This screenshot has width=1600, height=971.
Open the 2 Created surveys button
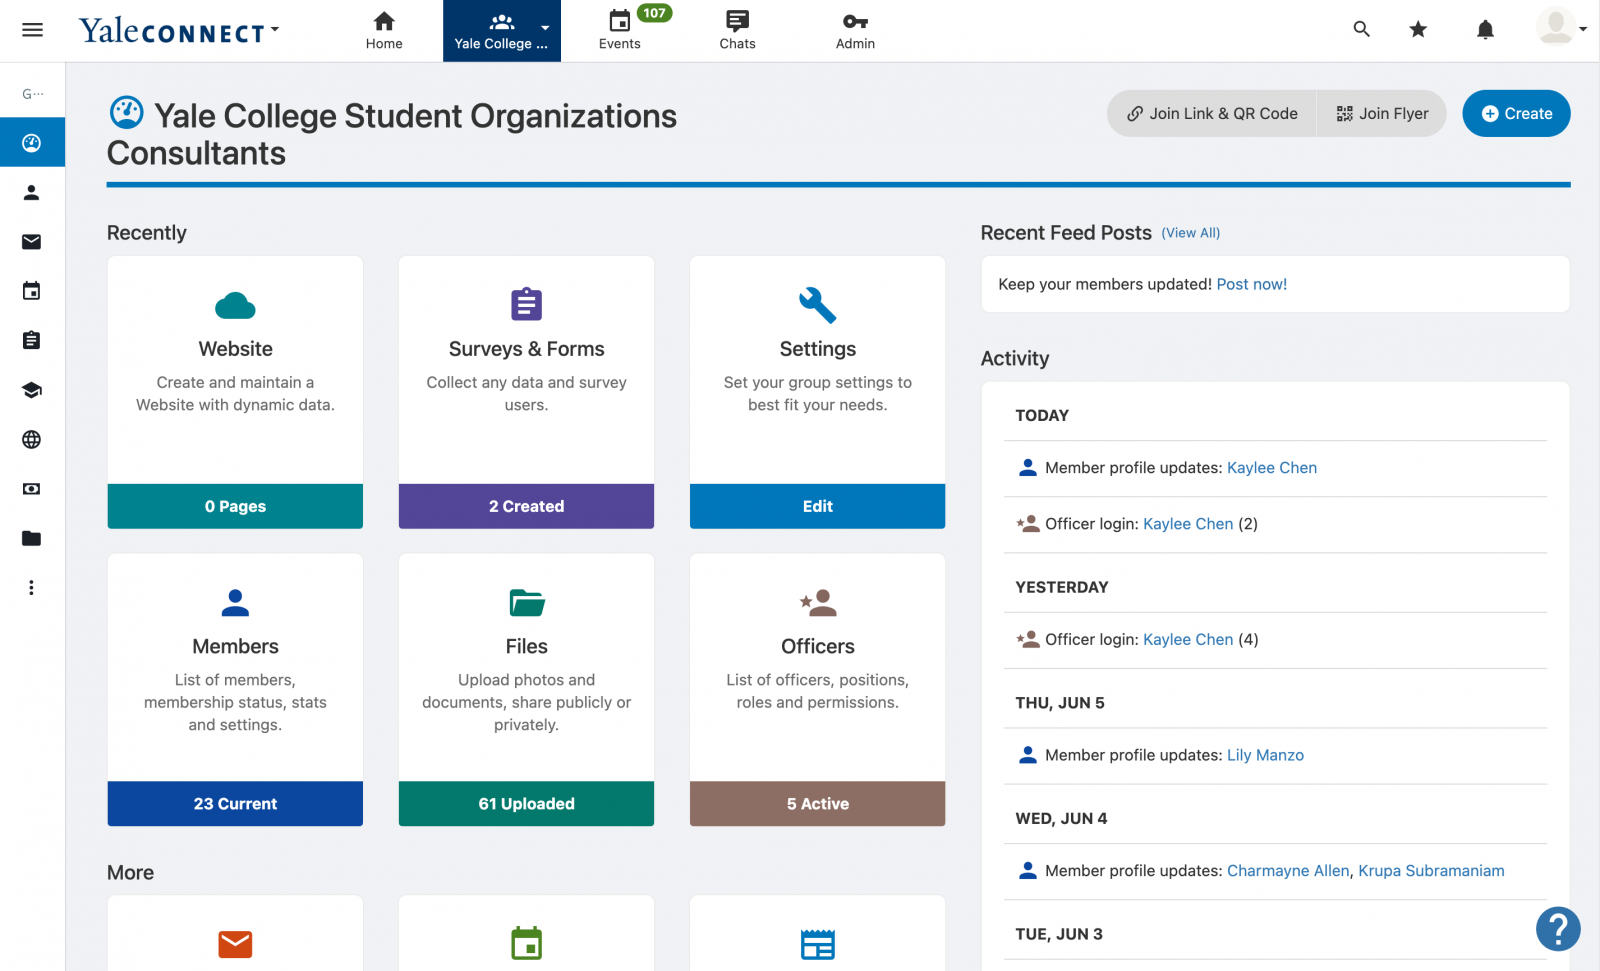[x=526, y=506]
